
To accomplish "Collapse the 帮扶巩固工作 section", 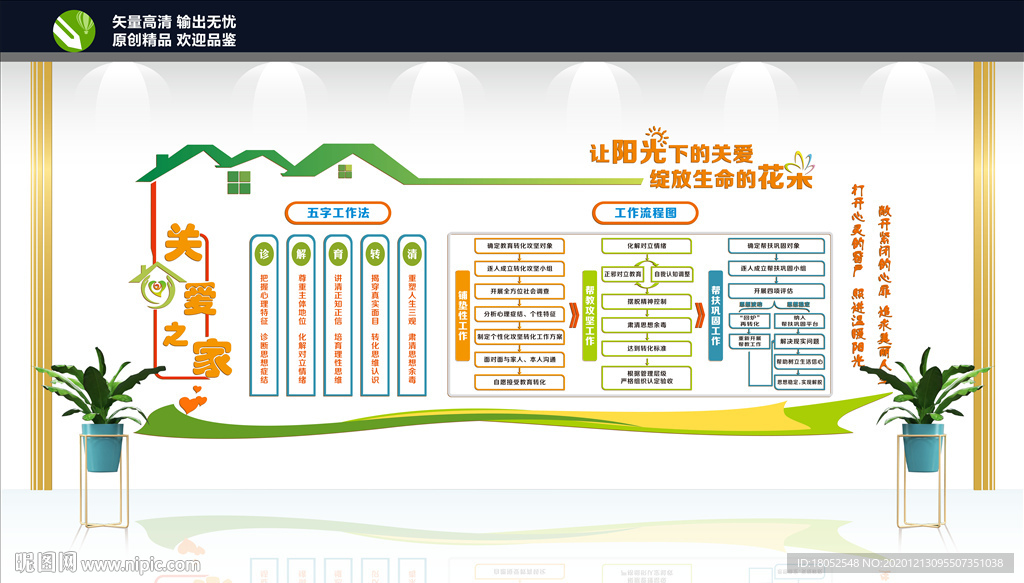I will [x=713, y=316].
